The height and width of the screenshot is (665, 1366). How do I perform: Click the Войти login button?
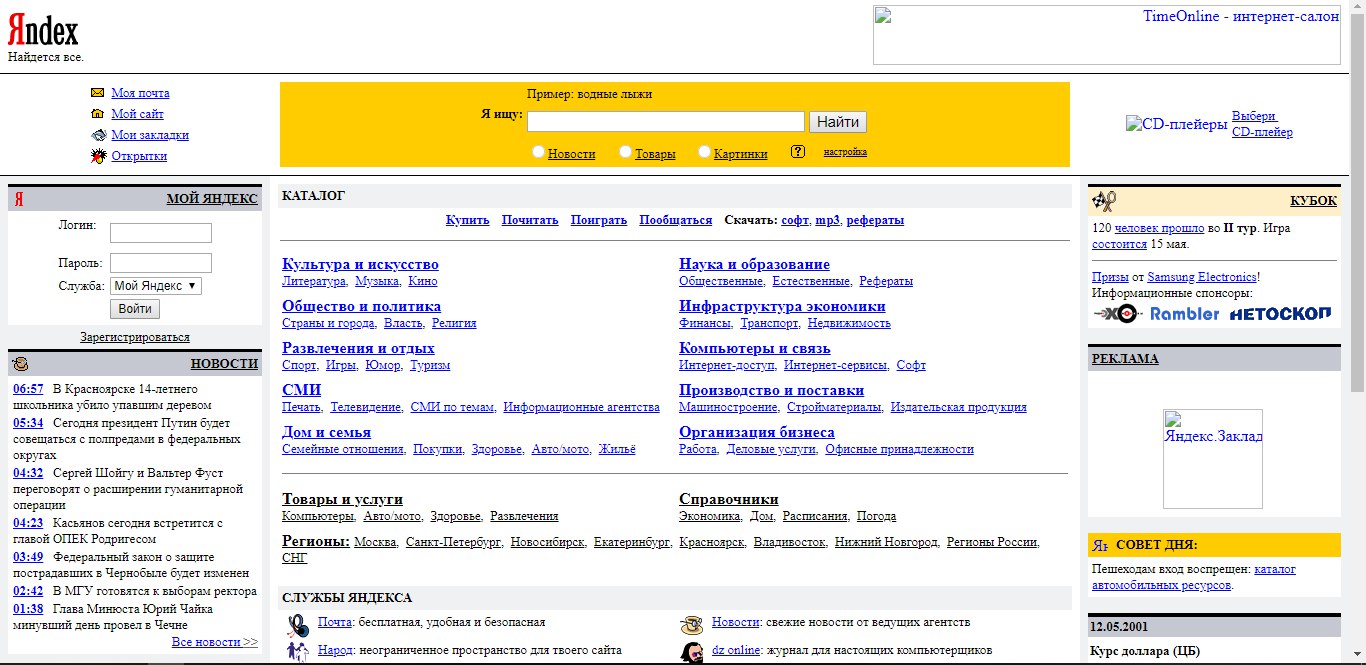pyautogui.click(x=135, y=309)
